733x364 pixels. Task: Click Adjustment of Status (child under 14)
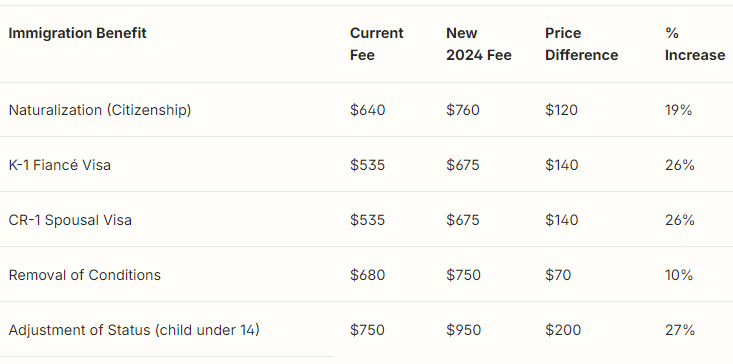[134, 330]
